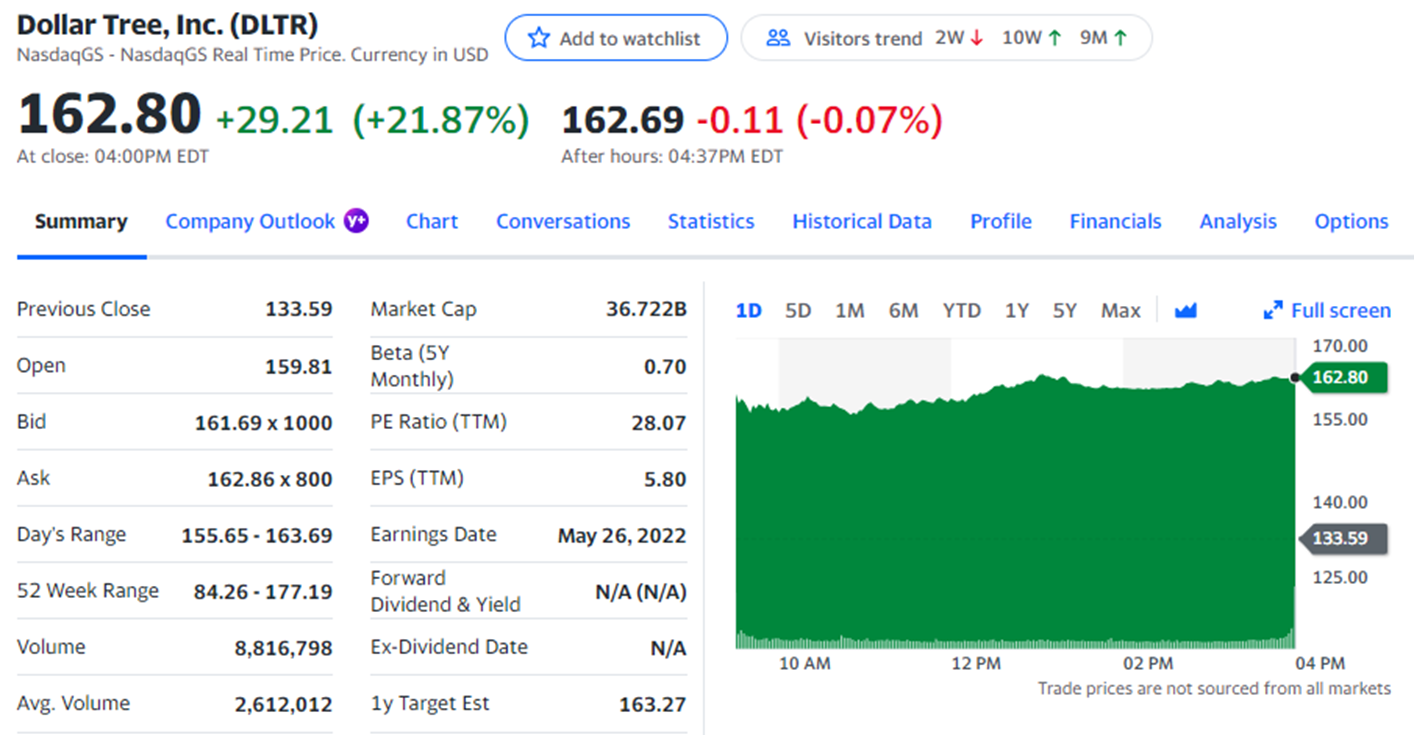
Task: Open the Summary tab
Action: point(81,221)
